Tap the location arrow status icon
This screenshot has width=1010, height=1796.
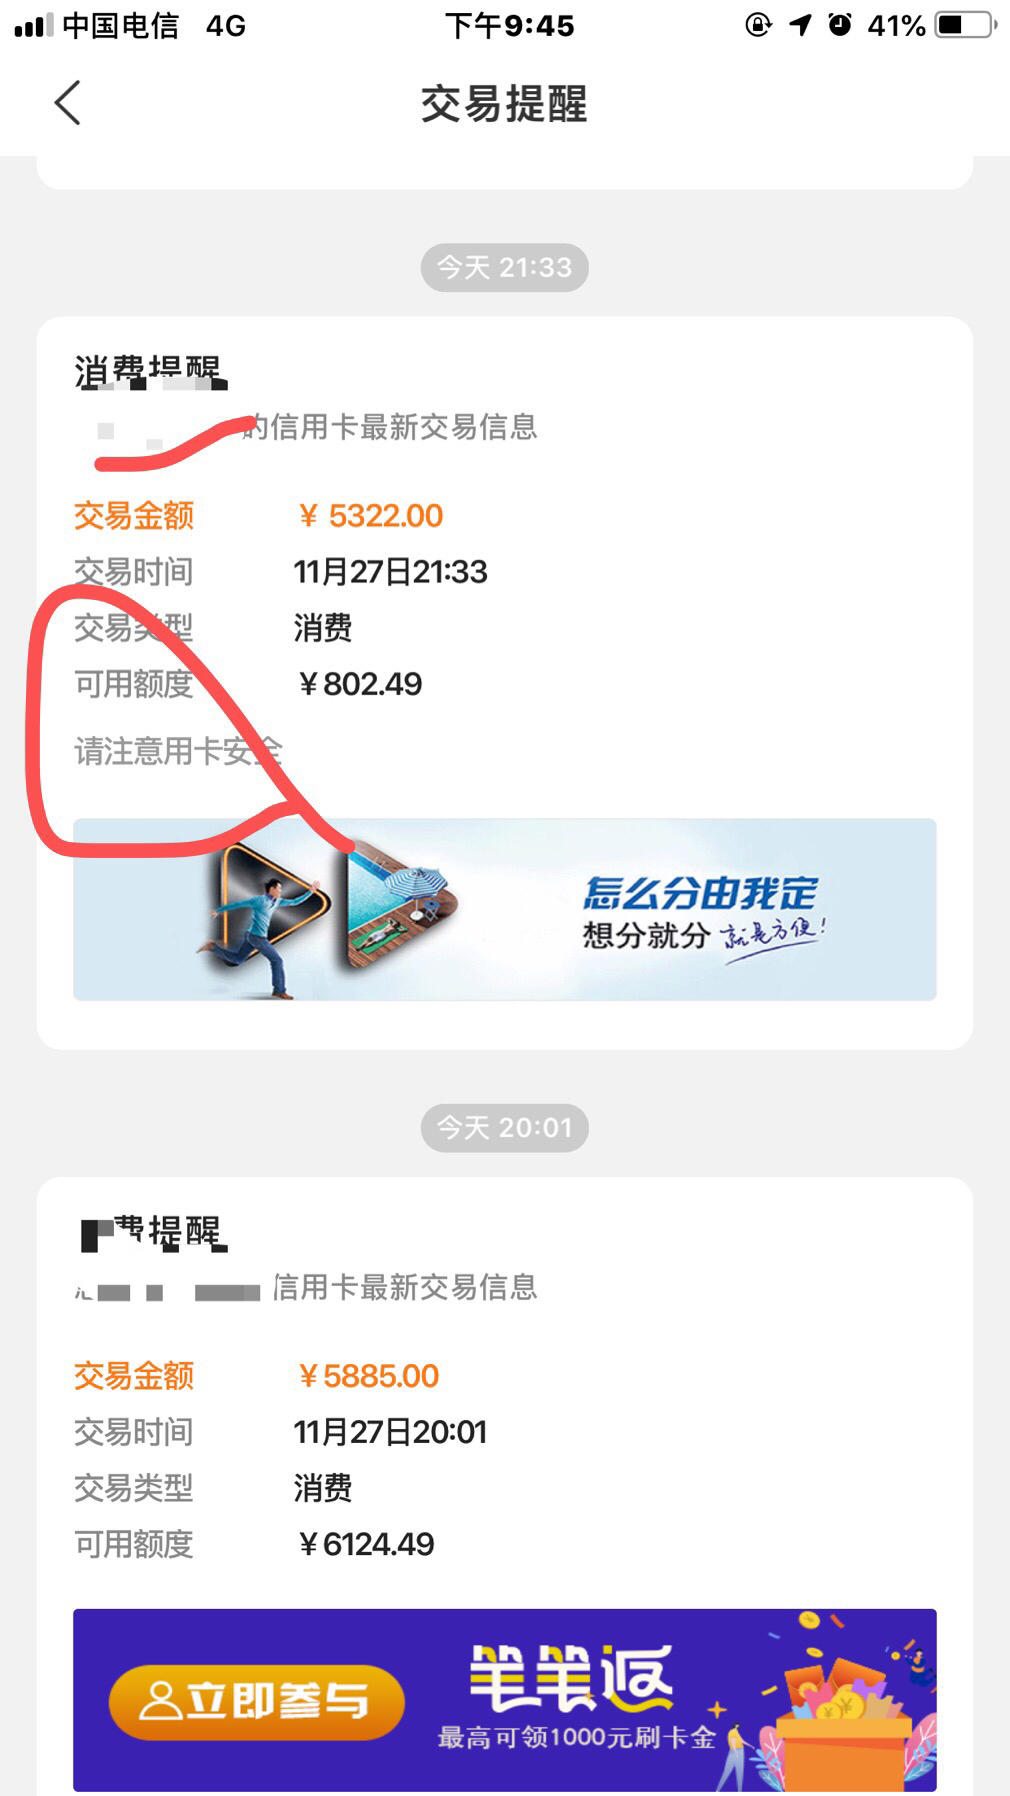click(800, 25)
